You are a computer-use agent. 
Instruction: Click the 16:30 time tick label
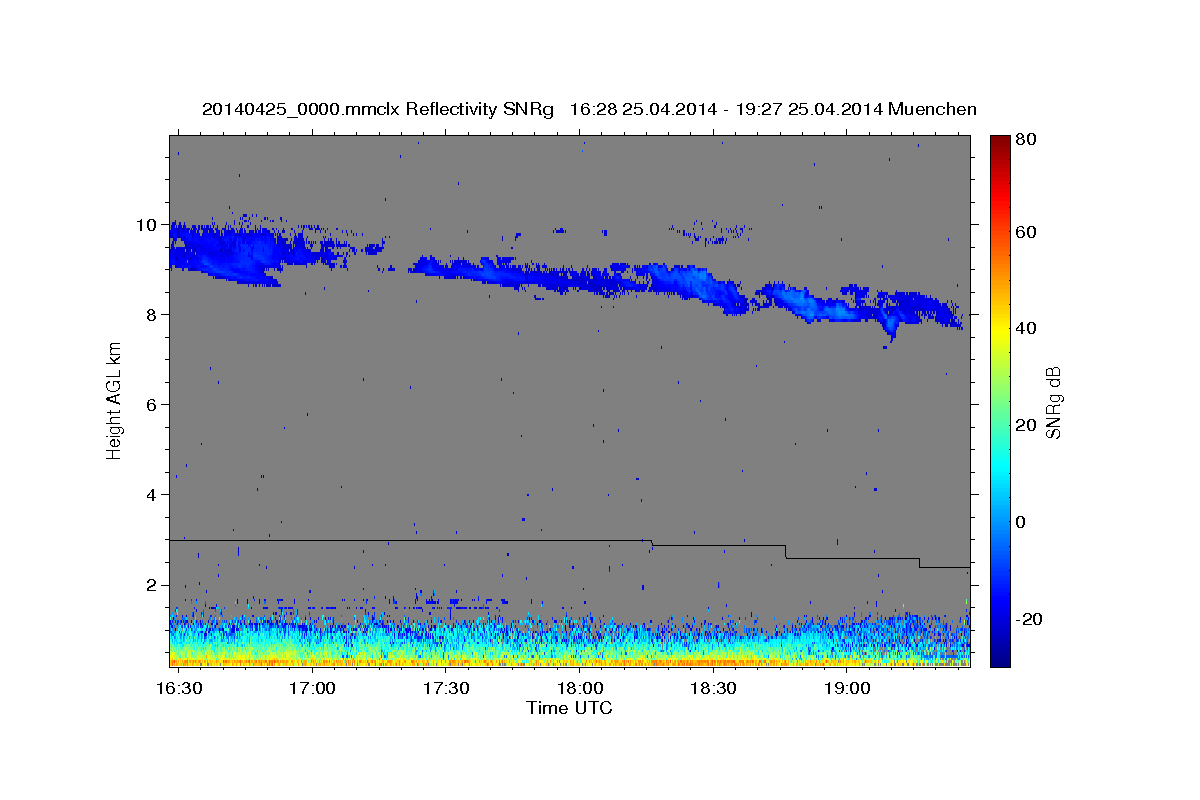(x=180, y=689)
